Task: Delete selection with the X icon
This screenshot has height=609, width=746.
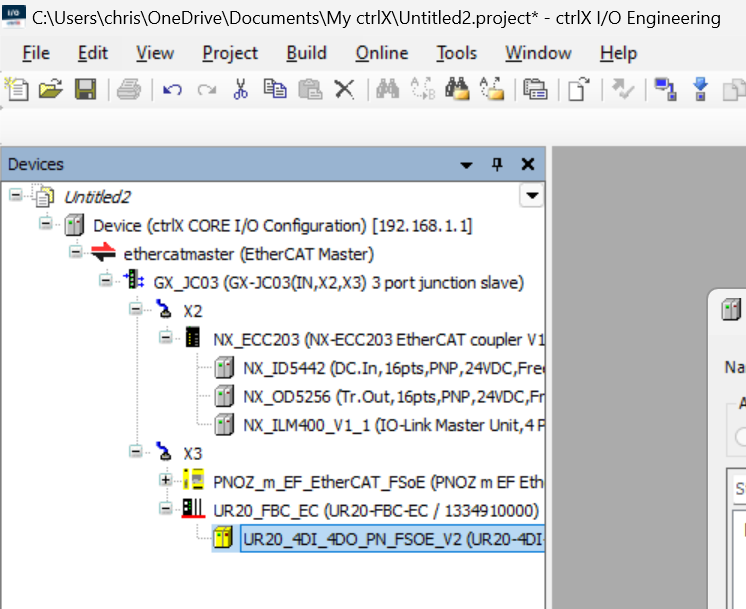Action: (x=344, y=89)
